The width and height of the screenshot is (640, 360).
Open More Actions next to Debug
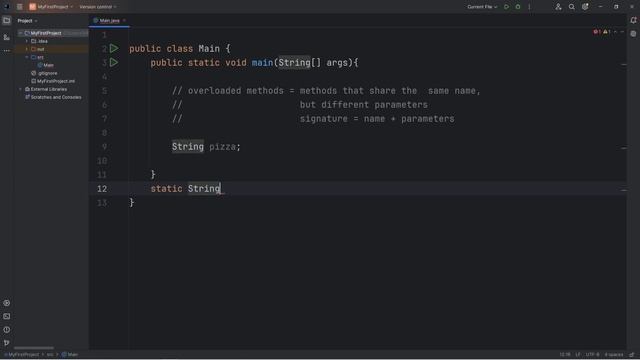pos(529,7)
